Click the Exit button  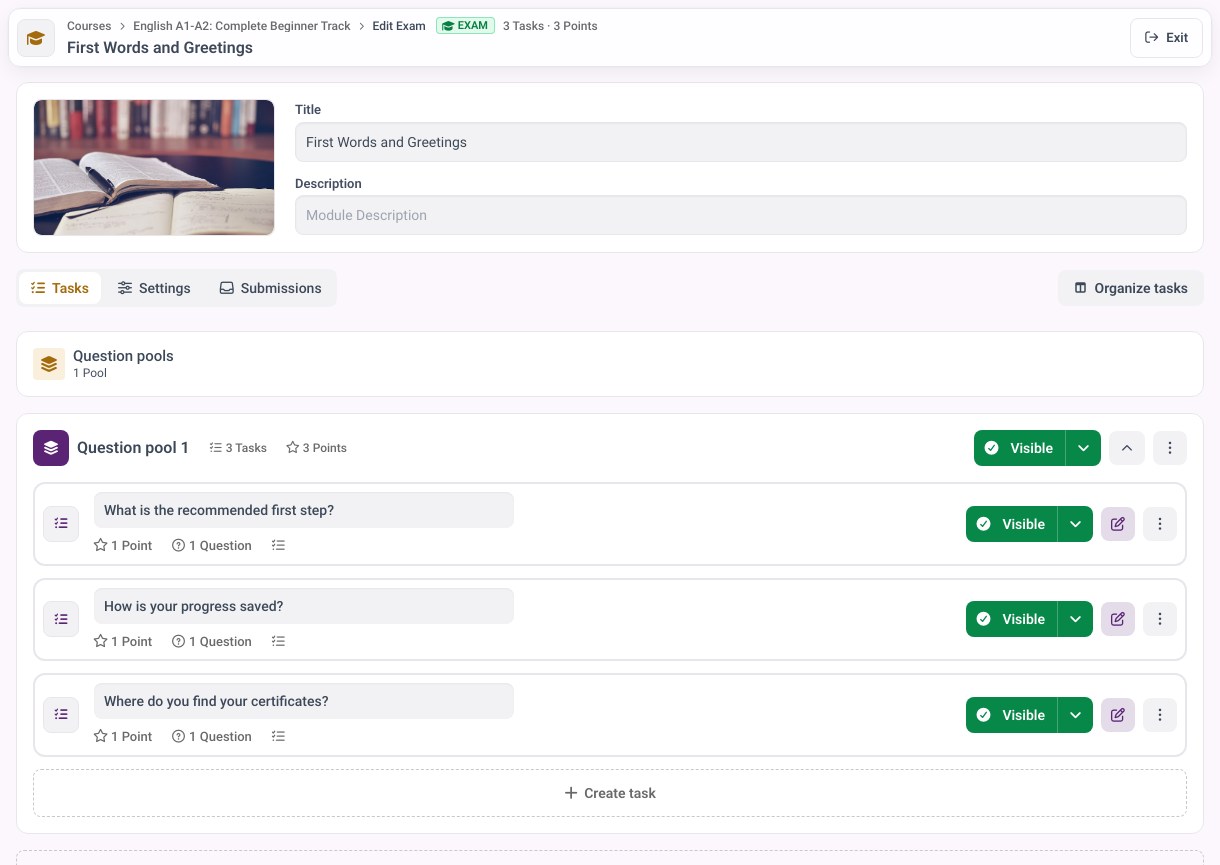tap(1166, 38)
